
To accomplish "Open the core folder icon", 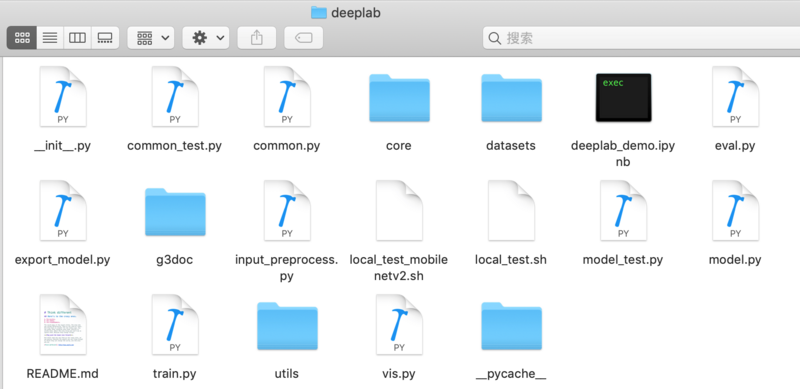I will pos(399,98).
